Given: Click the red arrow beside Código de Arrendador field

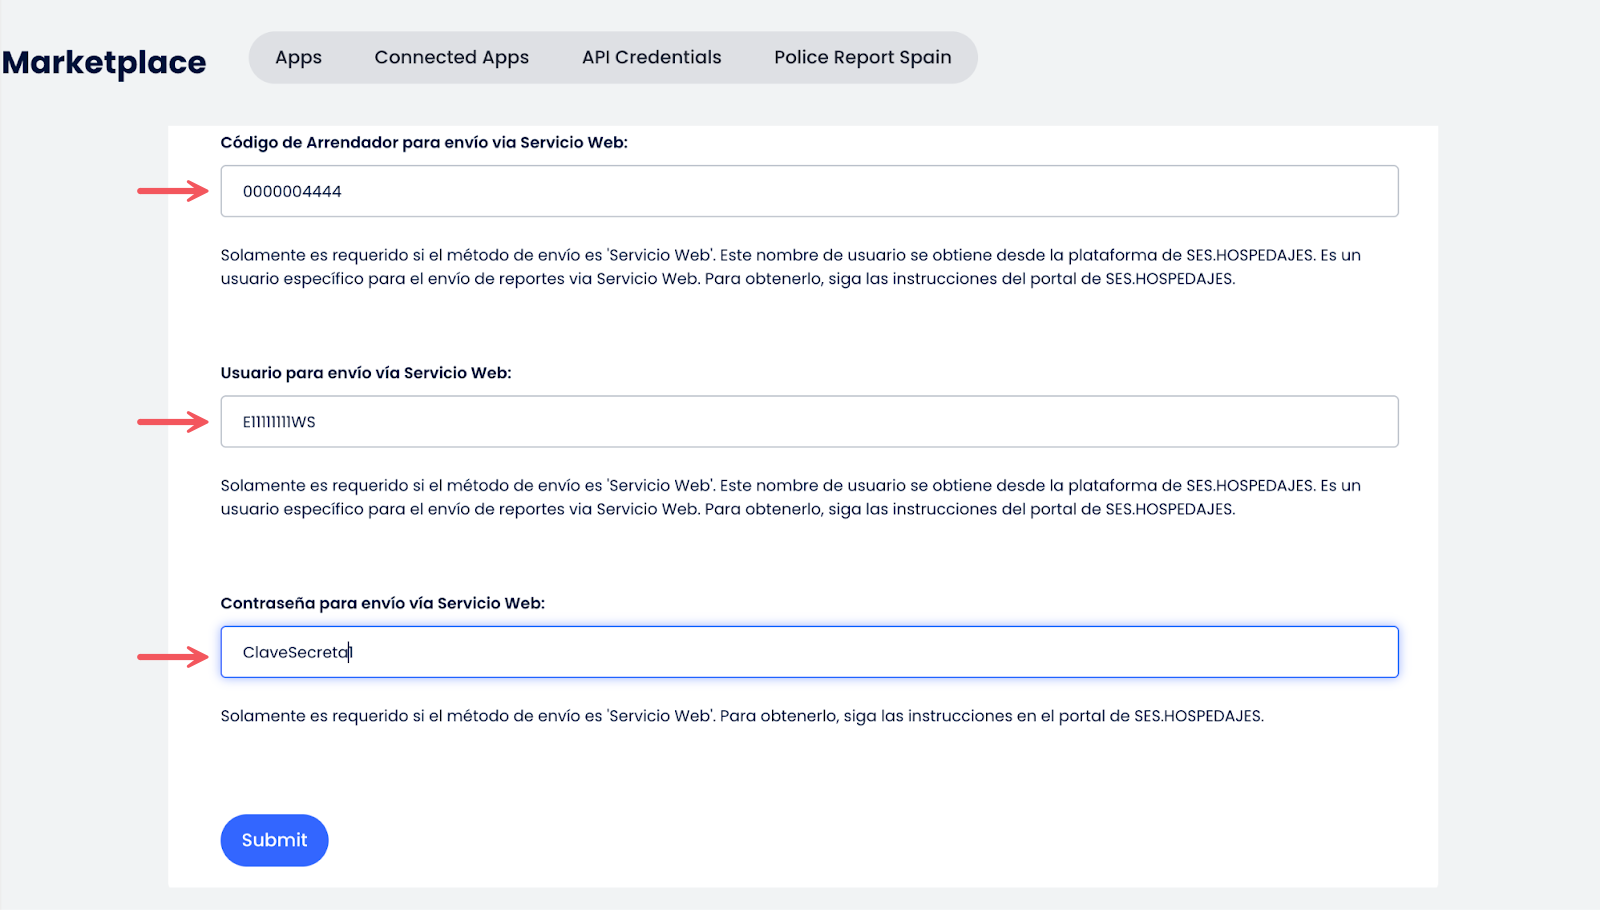Looking at the screenshot, I should pos(172,191).
